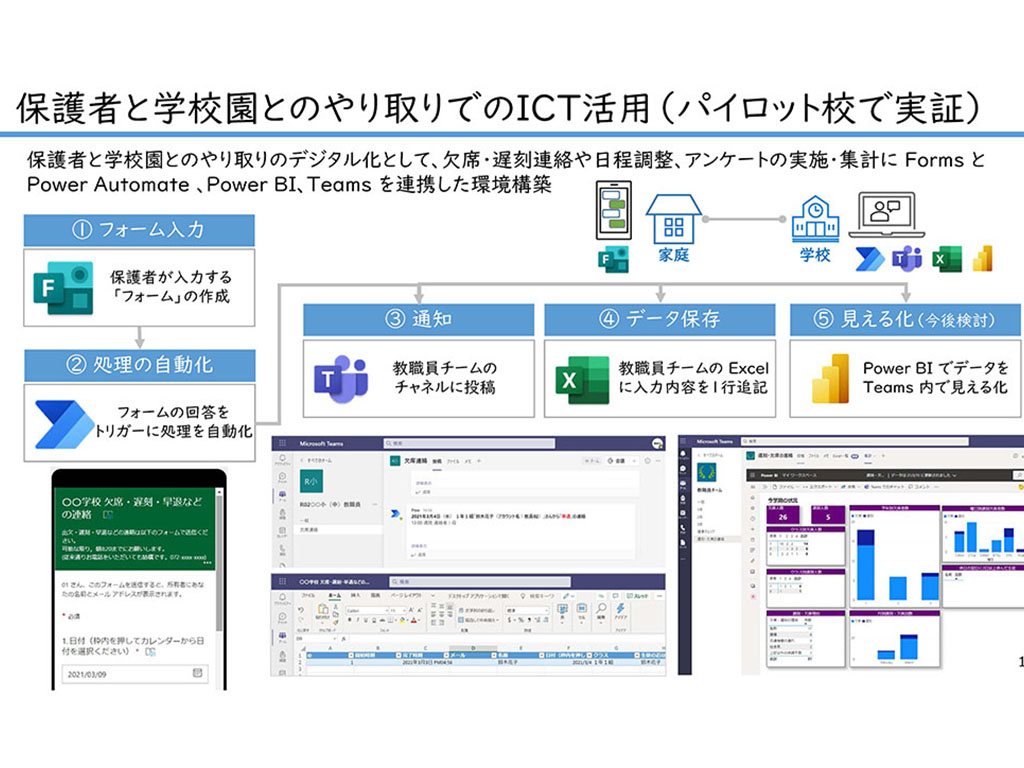Click Paste clipboard icon in Excel ribbon
1024x768 pixels.
323,609
